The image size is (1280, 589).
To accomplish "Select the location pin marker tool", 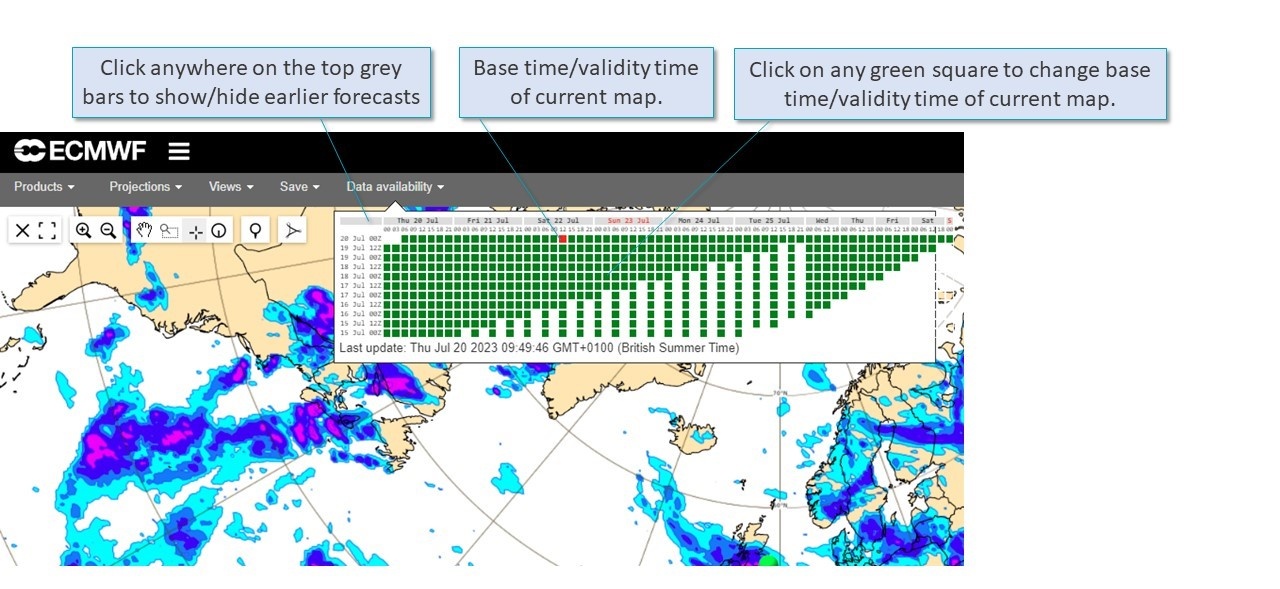I will click(x=256, y=231).
